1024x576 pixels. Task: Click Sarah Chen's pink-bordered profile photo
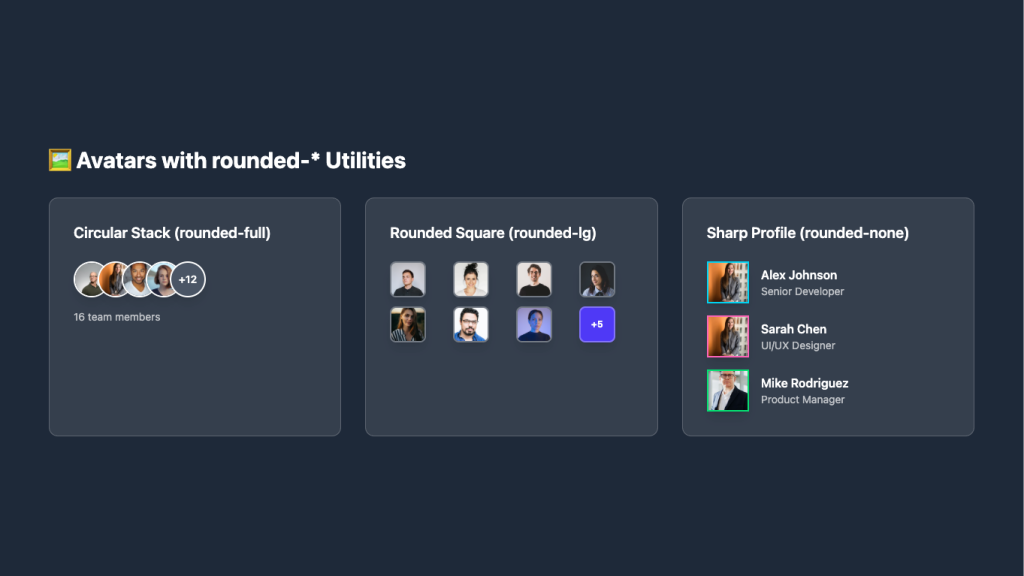728,336
